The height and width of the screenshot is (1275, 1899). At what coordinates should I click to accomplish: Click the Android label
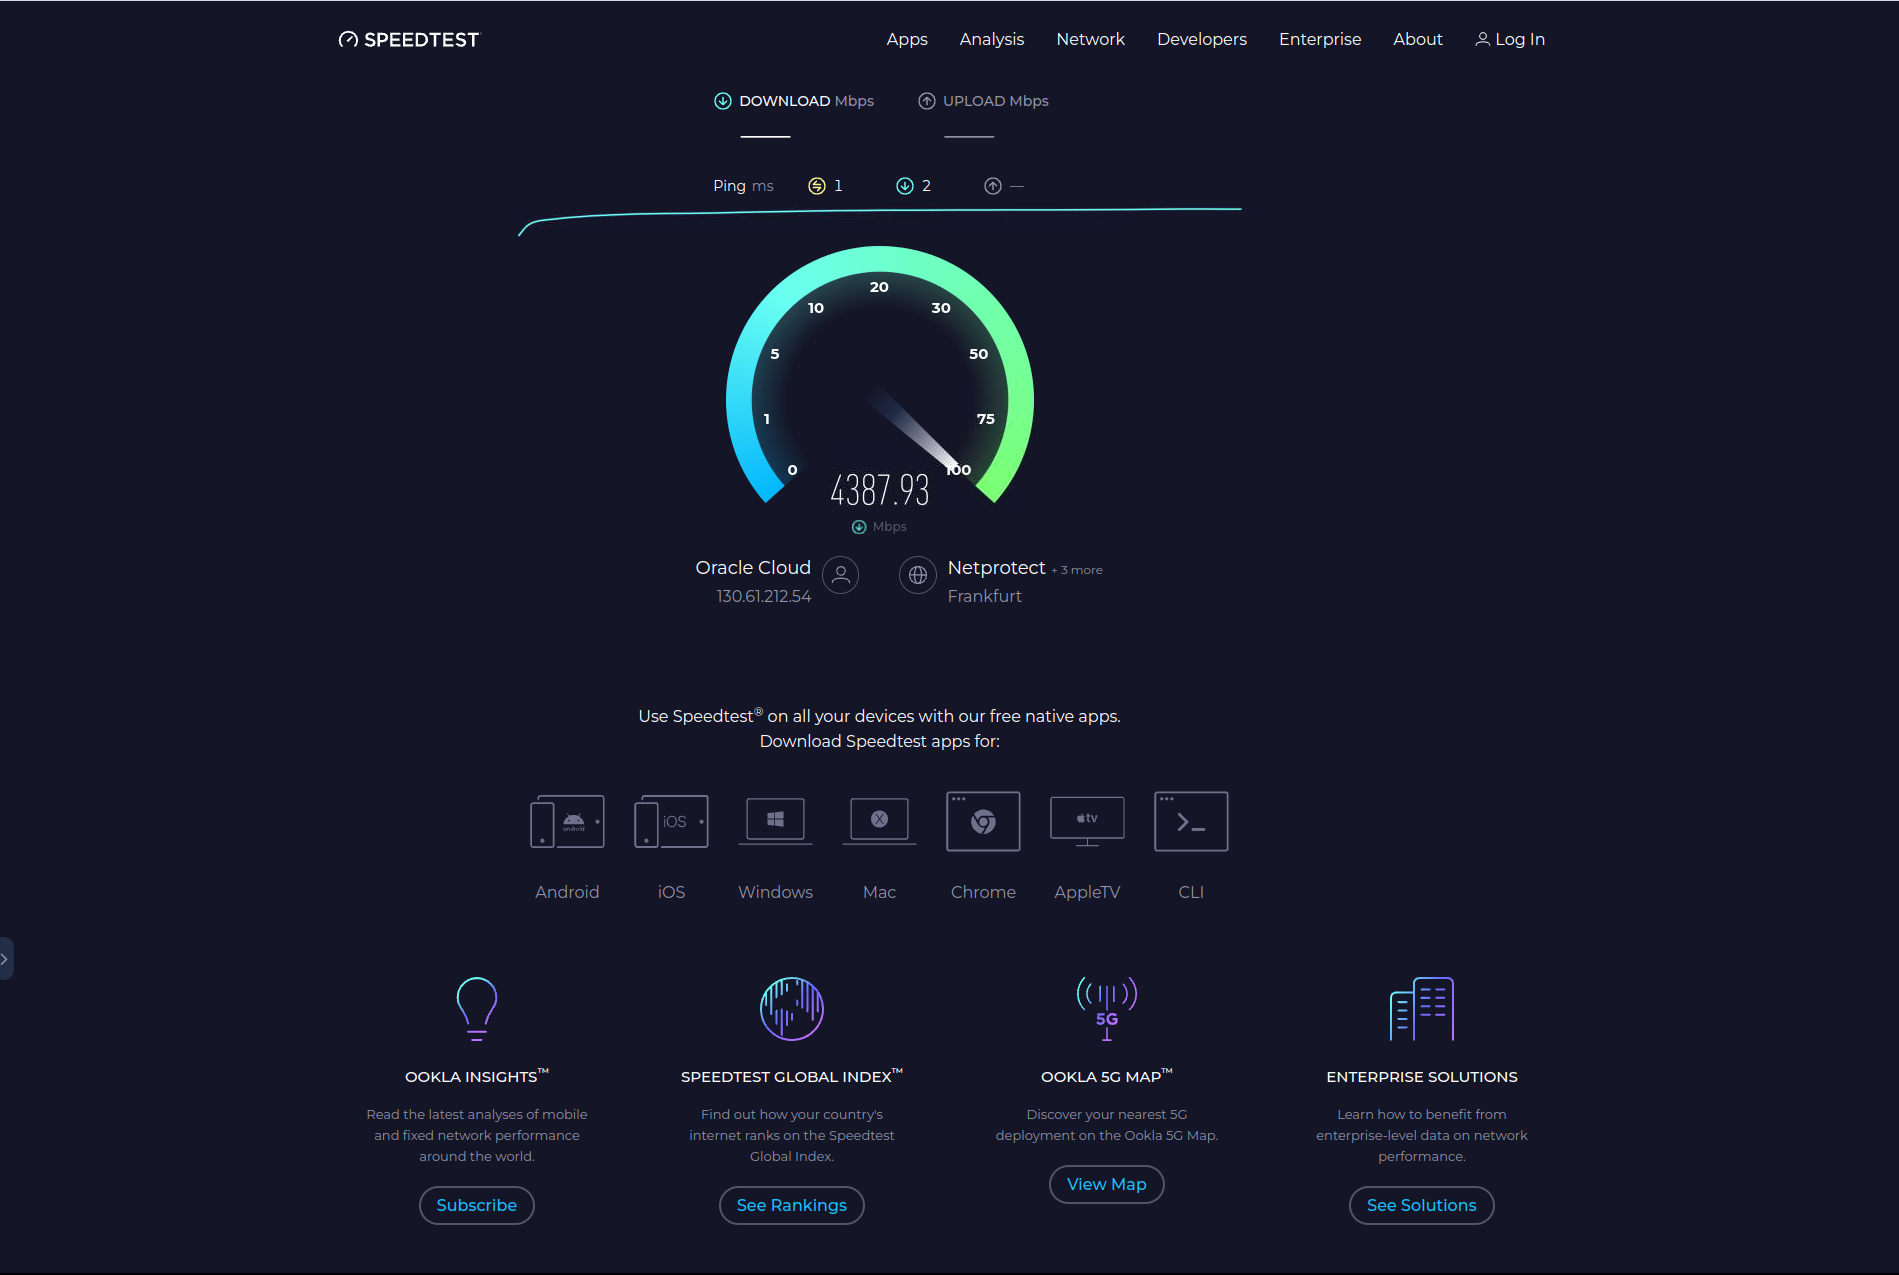point(567,892)
